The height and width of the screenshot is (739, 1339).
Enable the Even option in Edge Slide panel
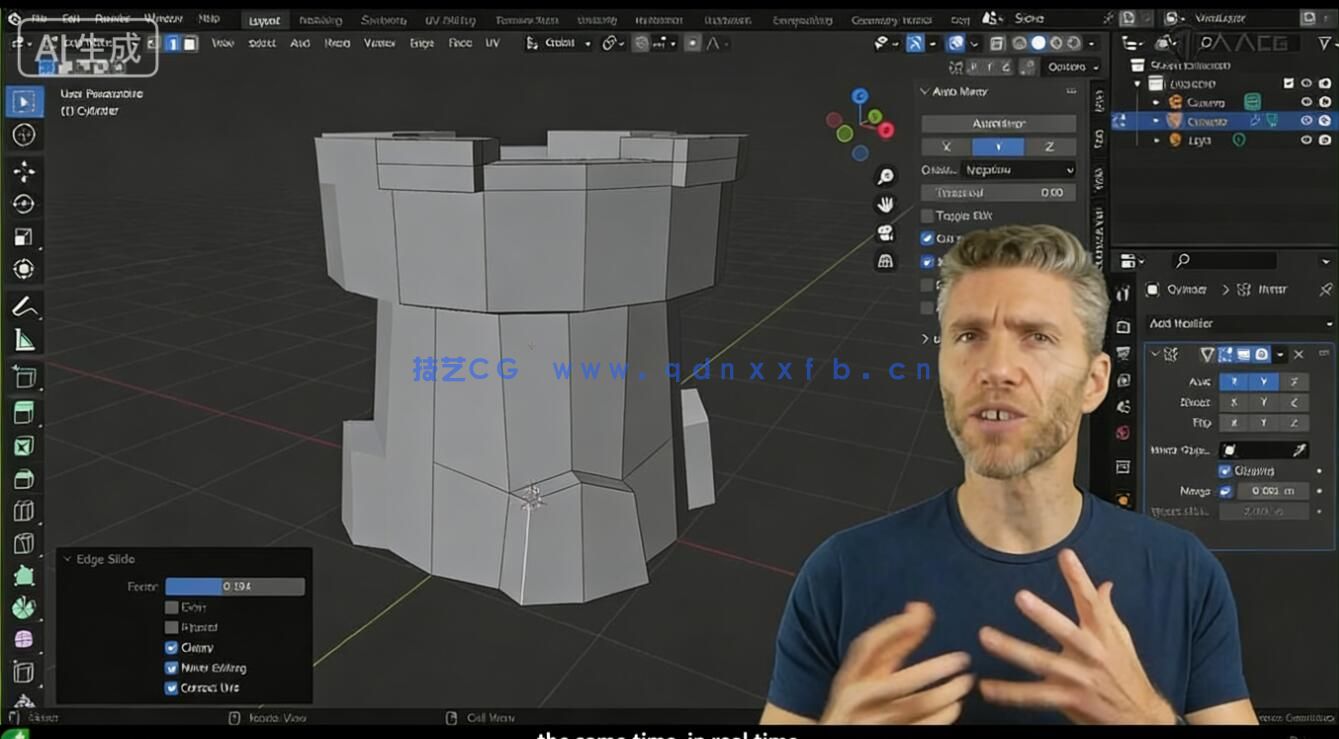coord(172,607)
